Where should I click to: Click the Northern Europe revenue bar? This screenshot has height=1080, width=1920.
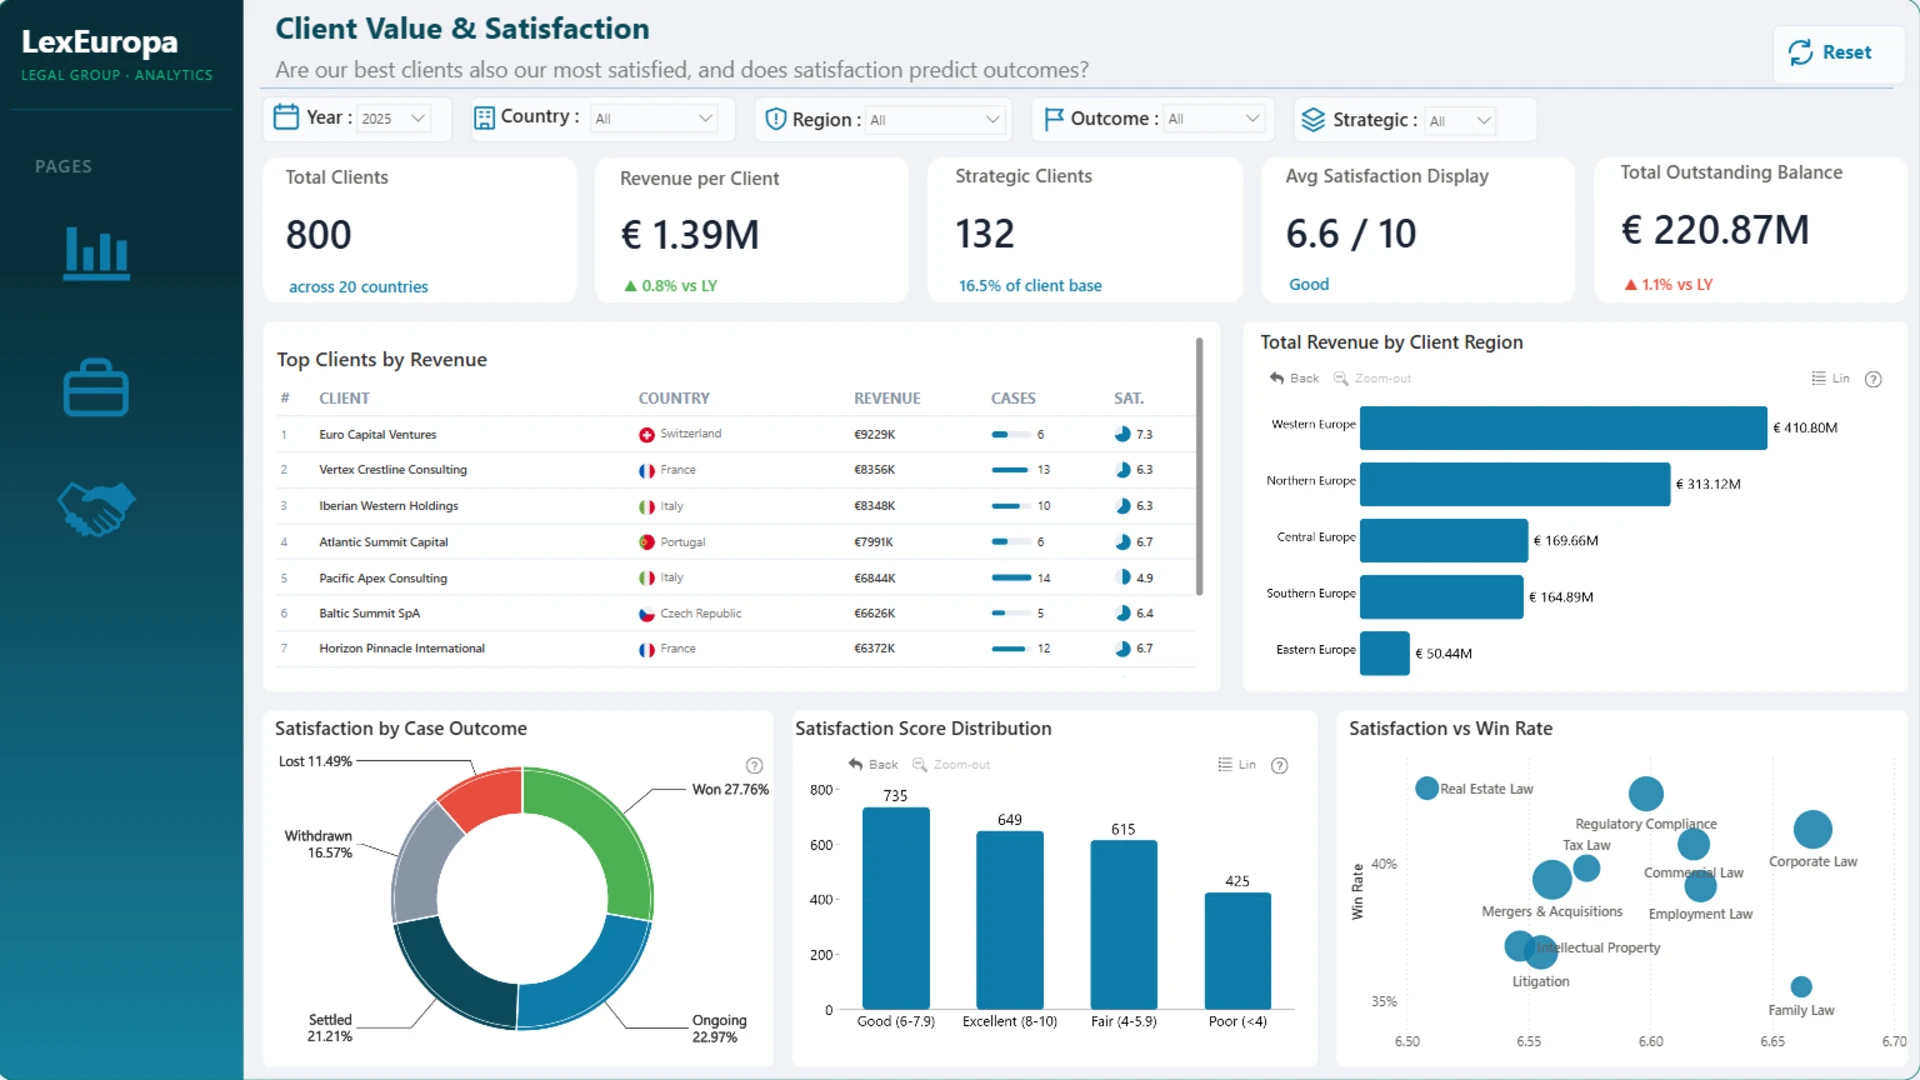(1515, 484)
